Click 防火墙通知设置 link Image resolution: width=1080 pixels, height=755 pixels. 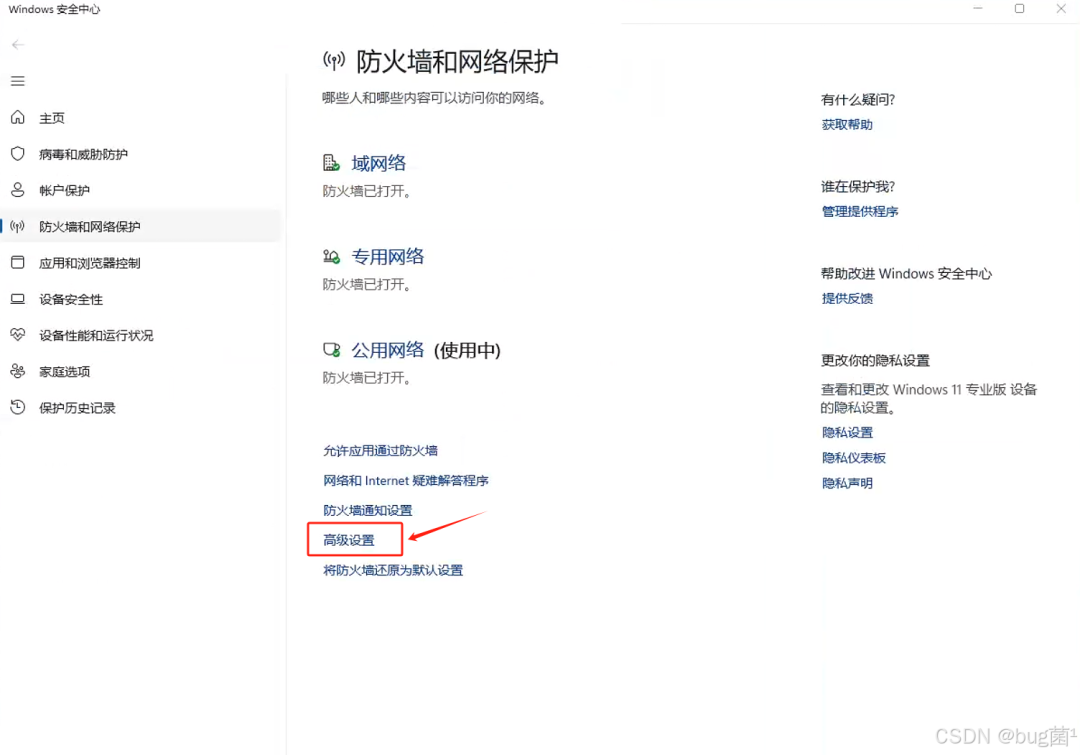368,510
